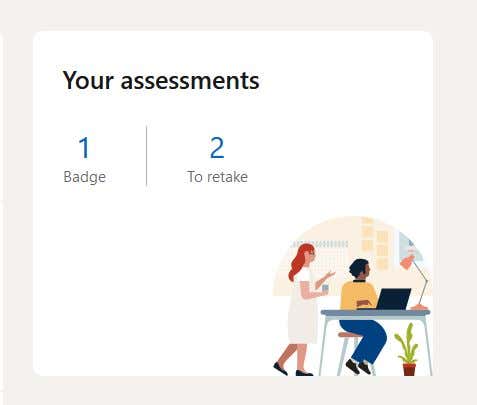Open the Badge count number 1
Image resolution: width=477 pixels, height=405 pixels.
pyautogui.click(x=84, y=148)
